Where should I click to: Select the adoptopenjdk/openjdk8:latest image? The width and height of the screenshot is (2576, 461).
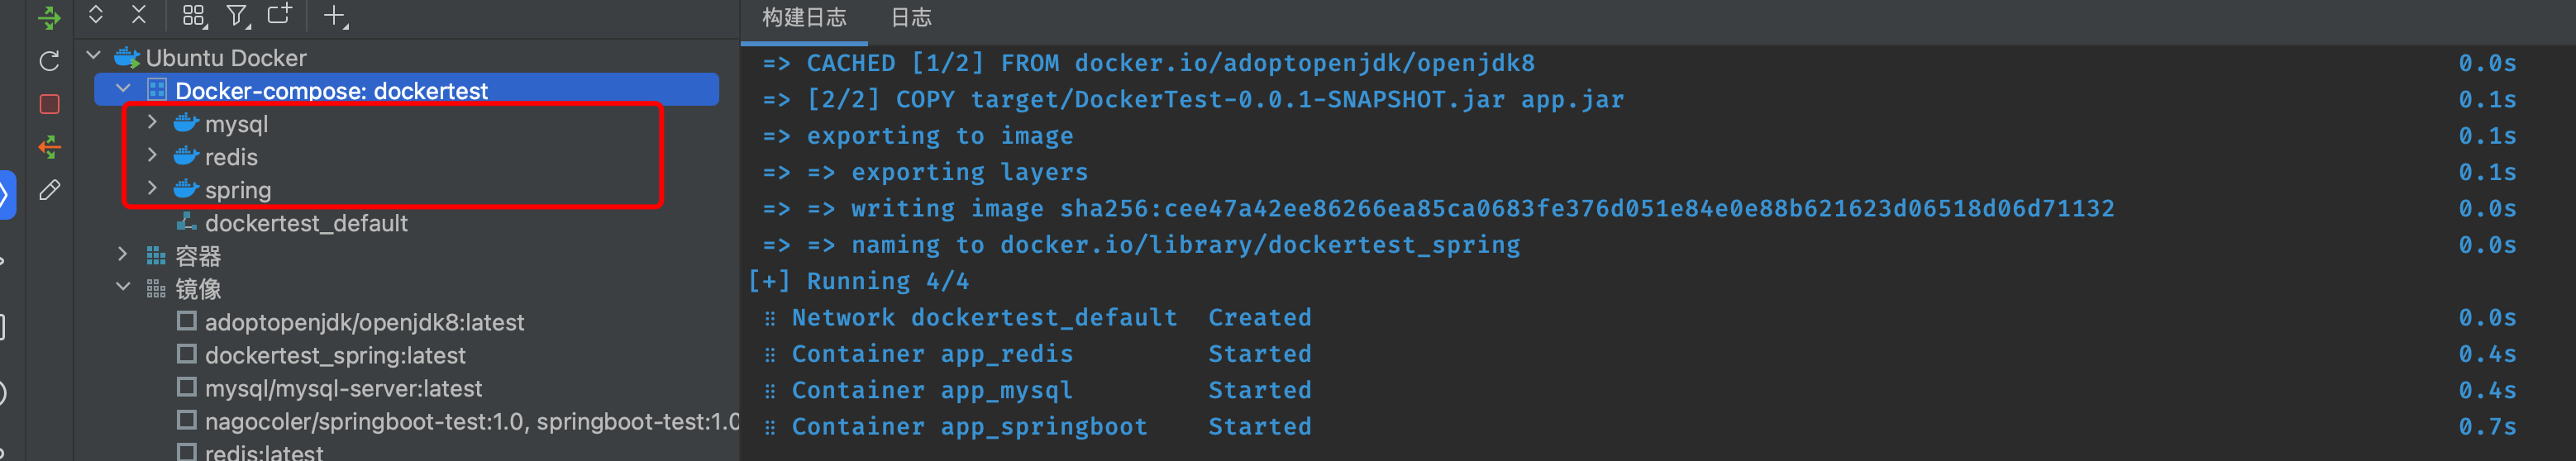[x=364, y=322]
